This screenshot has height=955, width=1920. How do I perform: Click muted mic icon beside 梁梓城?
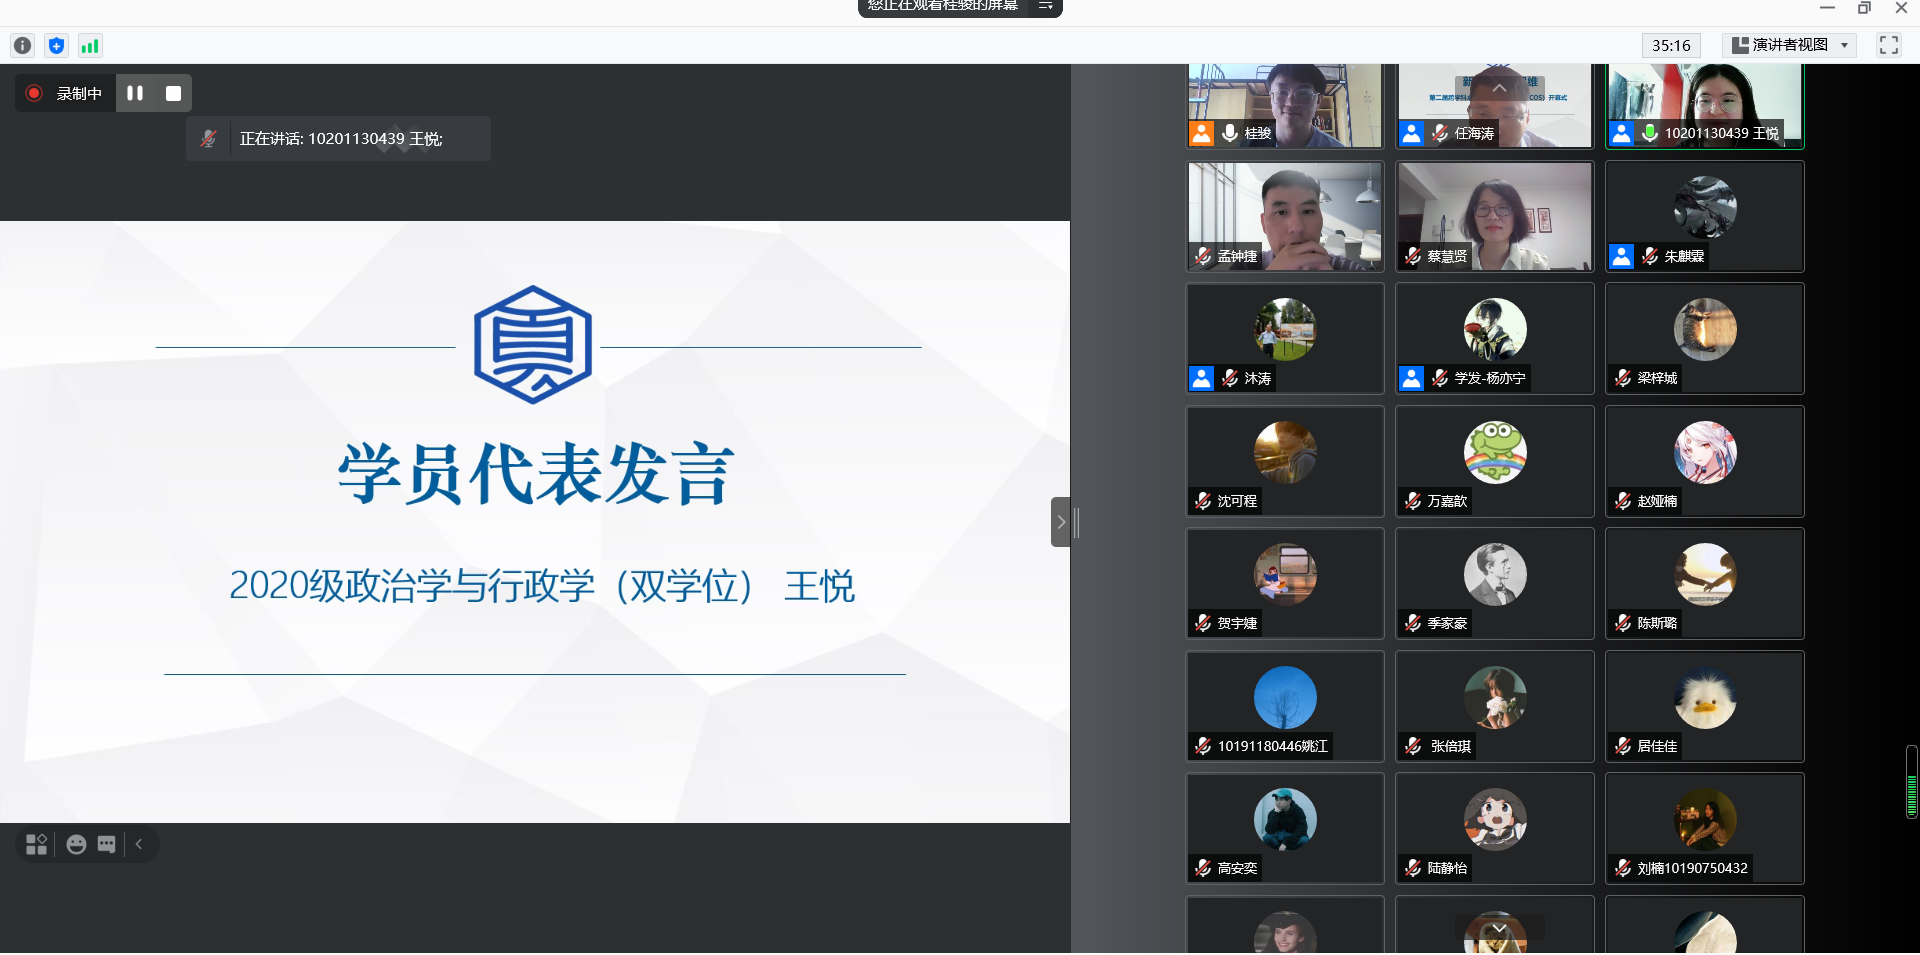pyautogui.click(x=1623, y=378)
